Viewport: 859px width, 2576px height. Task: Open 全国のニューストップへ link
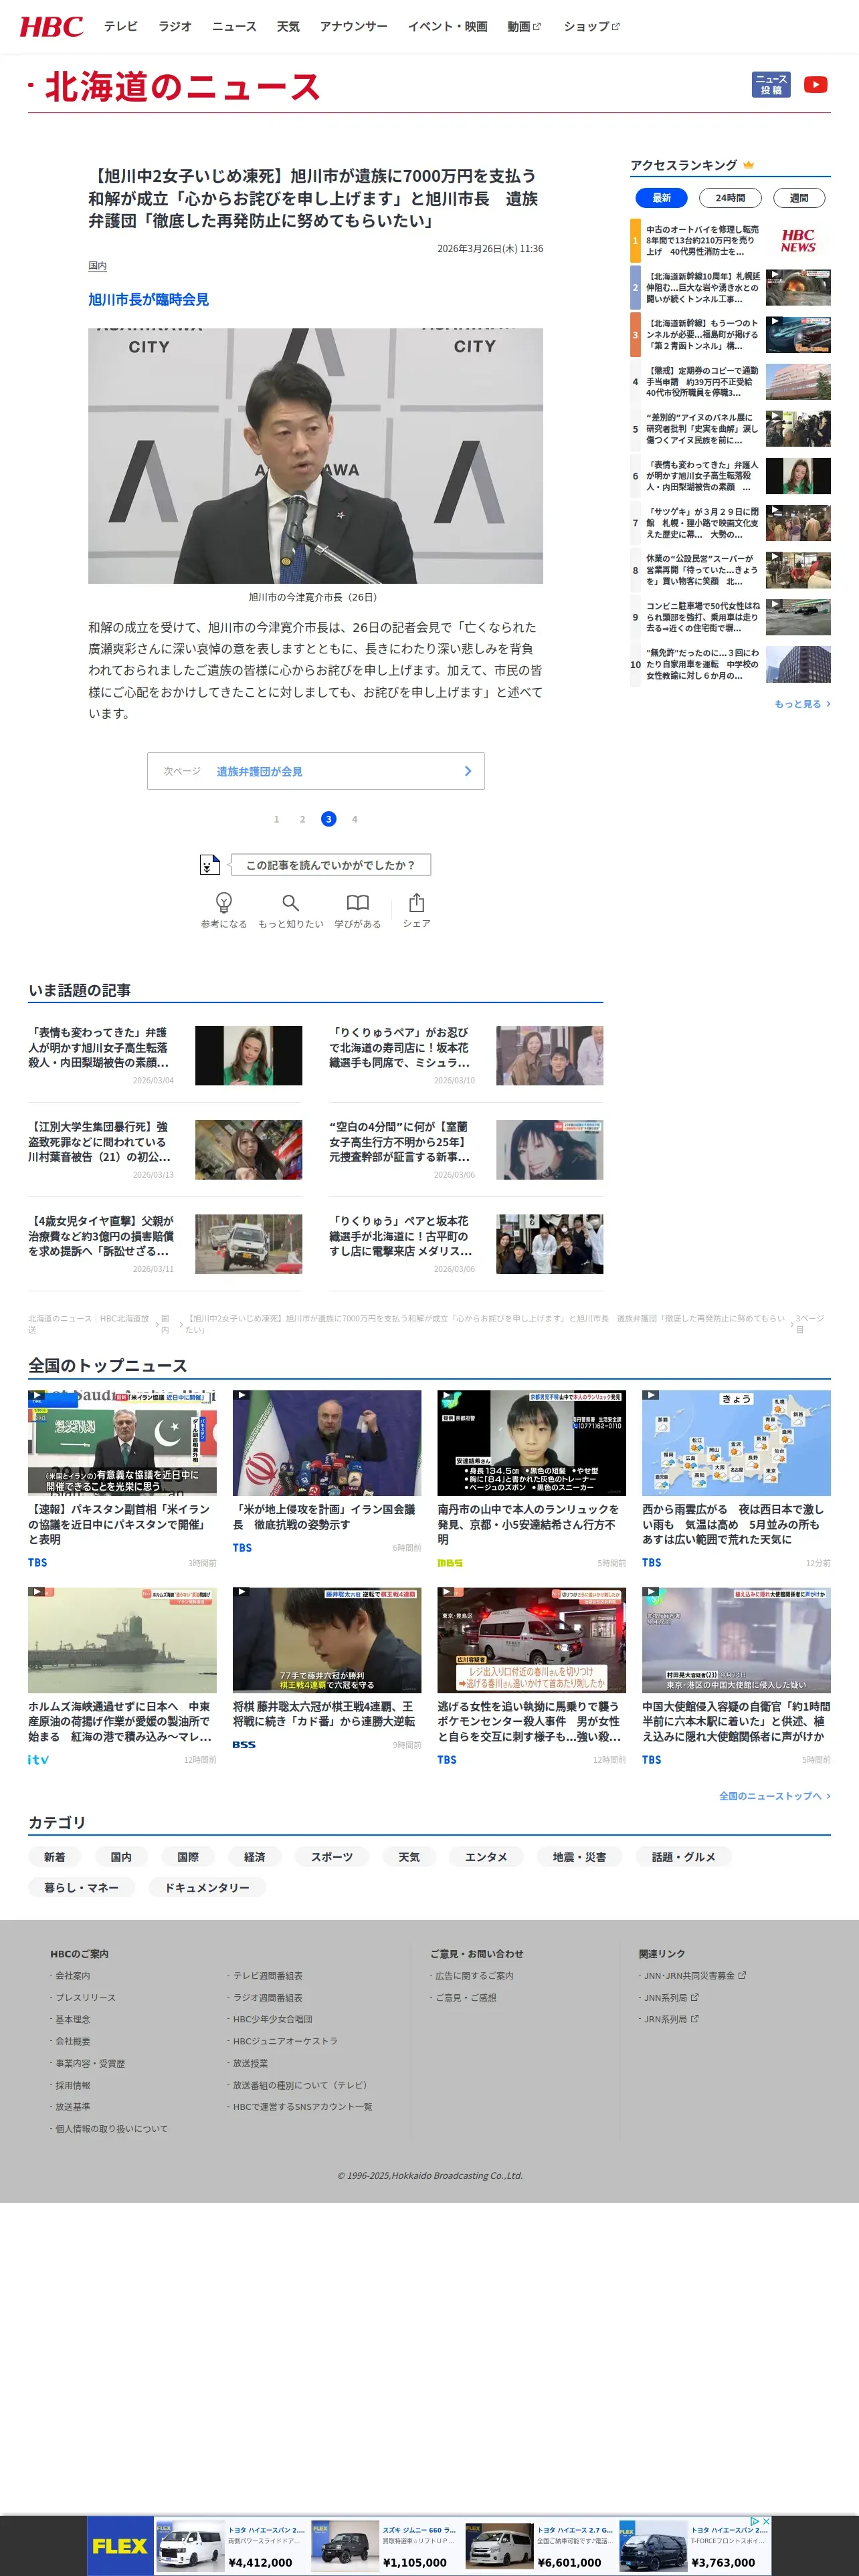point(774,1796)
